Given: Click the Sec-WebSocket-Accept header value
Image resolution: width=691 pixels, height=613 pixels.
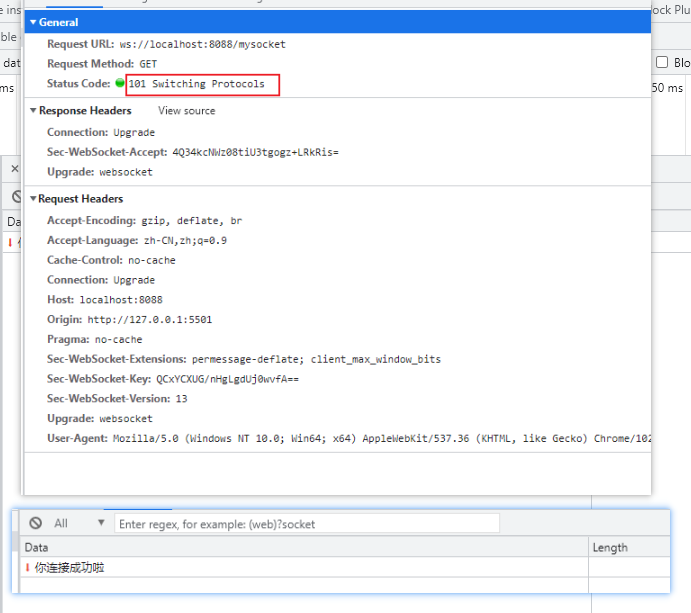Looking at the screenshot, I should [x=255, y=152].
